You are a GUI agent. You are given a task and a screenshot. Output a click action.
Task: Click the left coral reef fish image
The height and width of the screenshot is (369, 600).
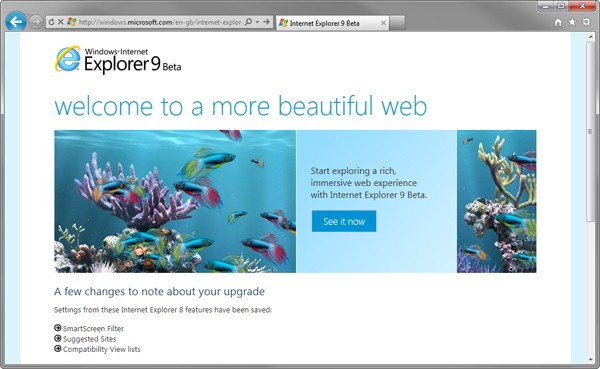click(175, 201)
